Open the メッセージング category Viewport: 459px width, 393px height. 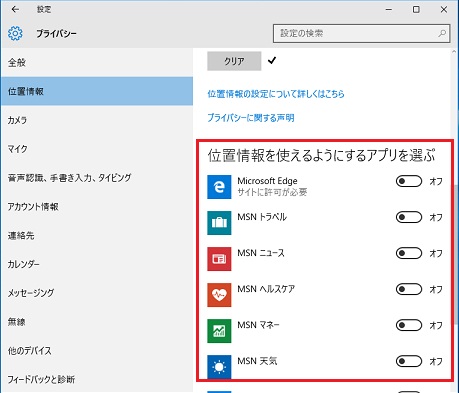pyautogui.click(x=97, y=293)
